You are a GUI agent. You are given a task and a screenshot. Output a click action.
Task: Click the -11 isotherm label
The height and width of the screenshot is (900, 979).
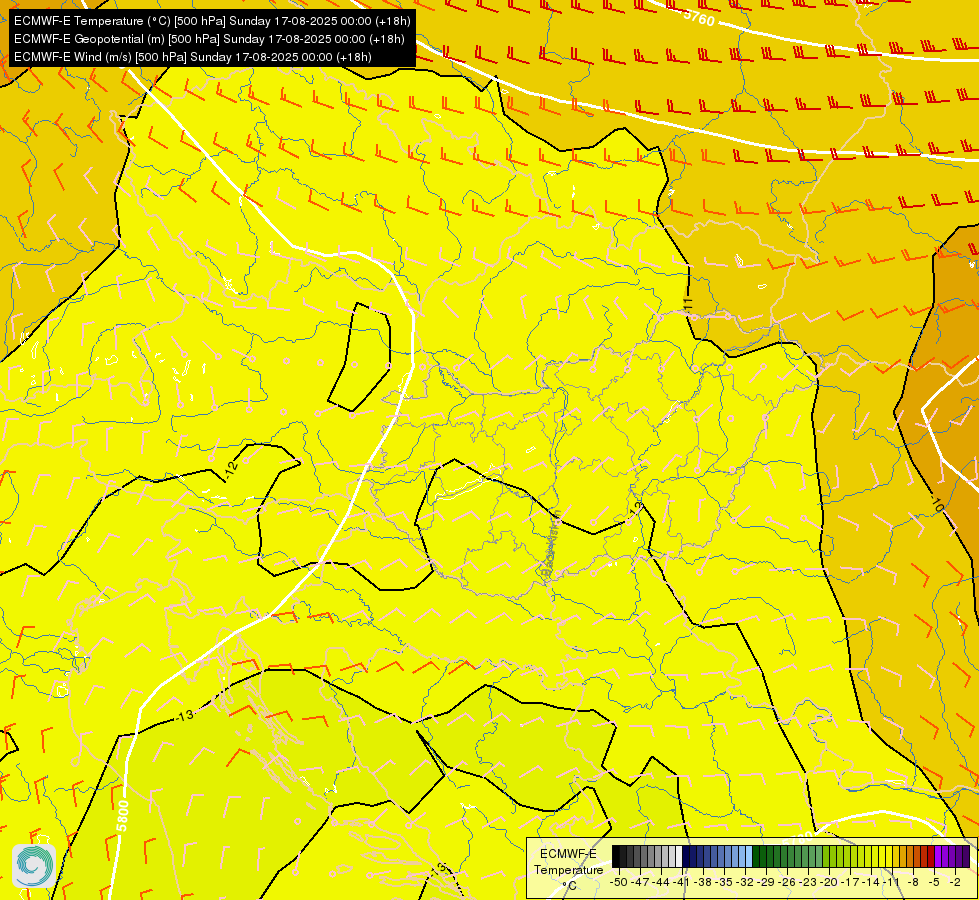[688, 306]
